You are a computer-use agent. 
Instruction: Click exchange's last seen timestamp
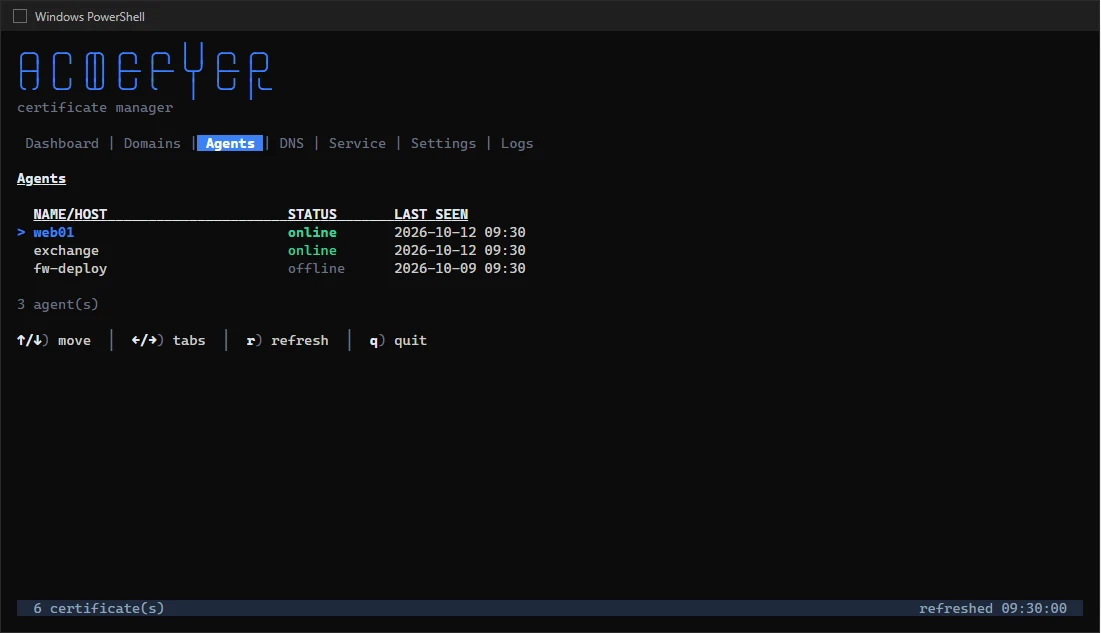[459, 251]
